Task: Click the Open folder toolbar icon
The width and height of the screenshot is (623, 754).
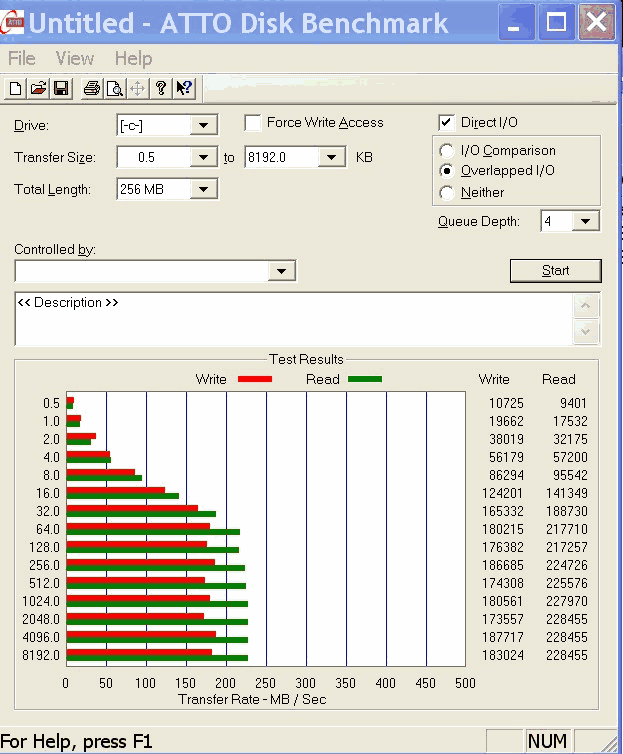Action: pyautogui.click(x=38, y=89)
